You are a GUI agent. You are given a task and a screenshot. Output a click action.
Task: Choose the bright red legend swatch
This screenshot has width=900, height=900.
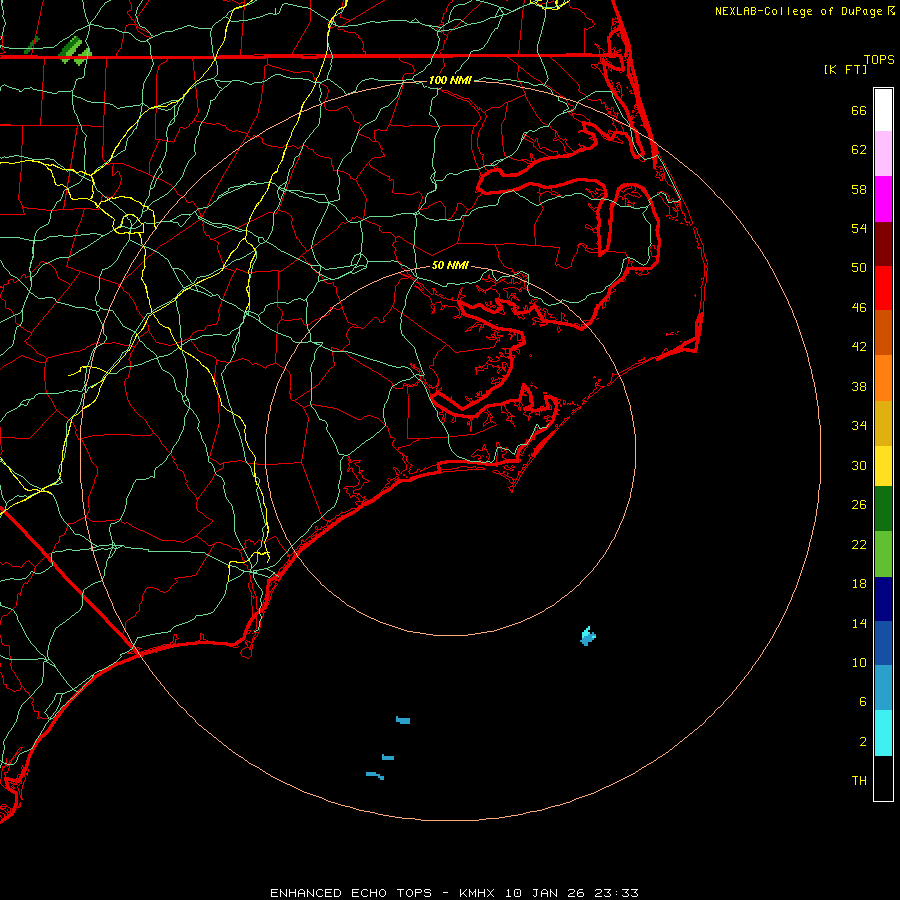pos(883,287)
